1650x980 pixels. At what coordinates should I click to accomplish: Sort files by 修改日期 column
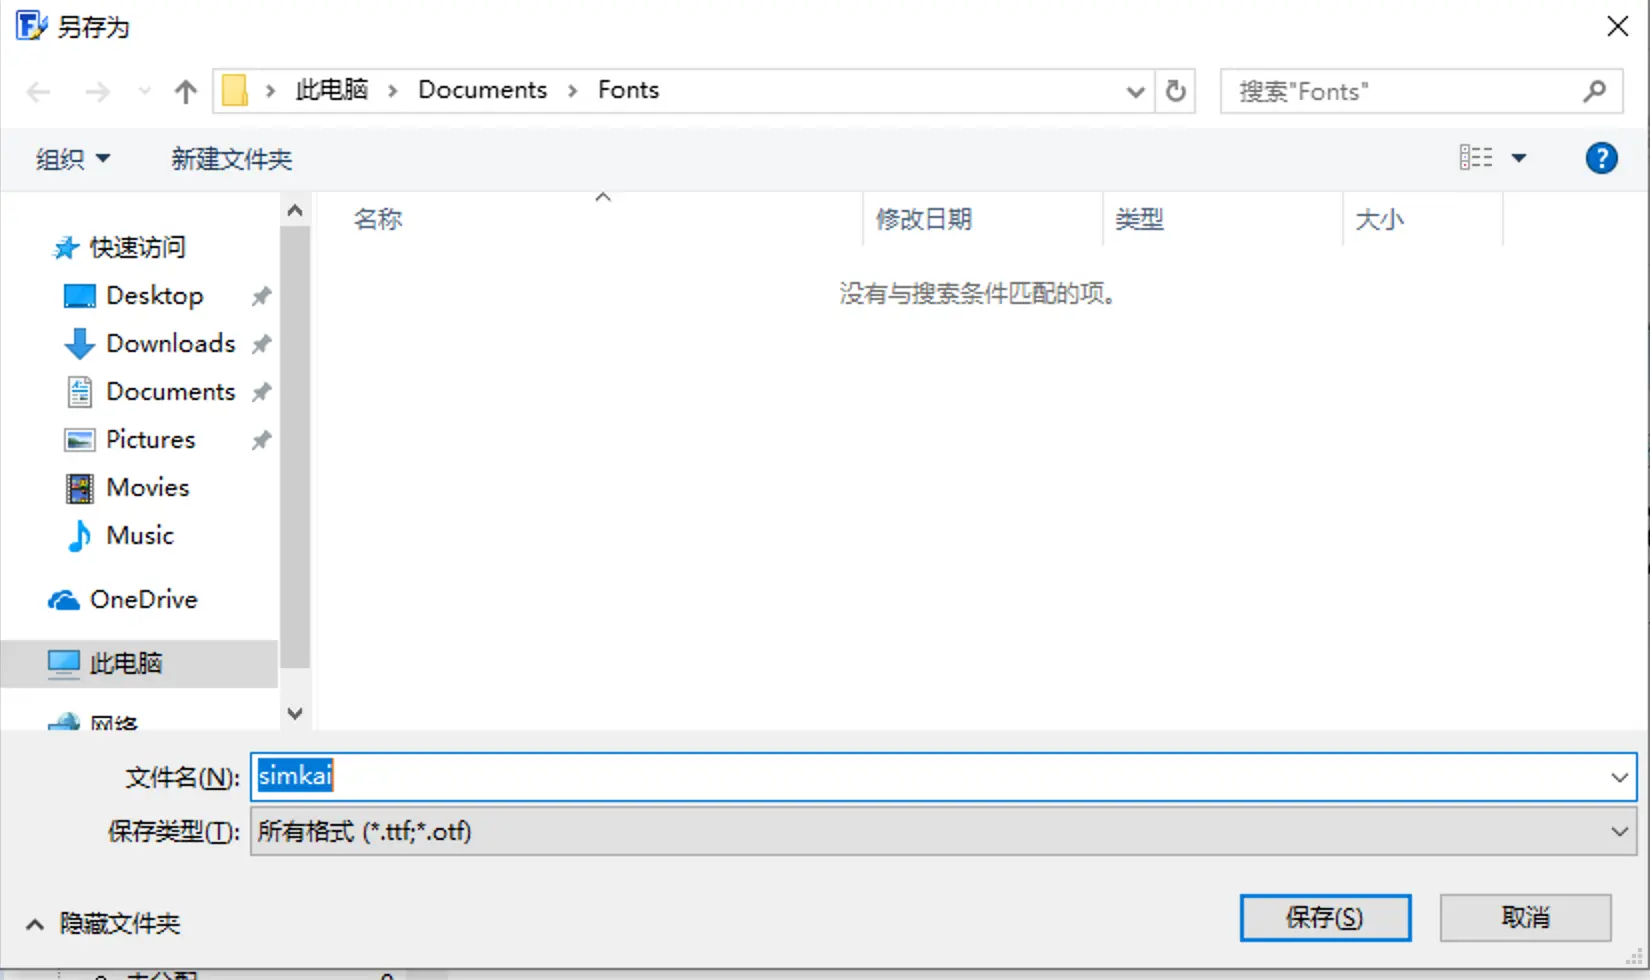pos(923,219)
